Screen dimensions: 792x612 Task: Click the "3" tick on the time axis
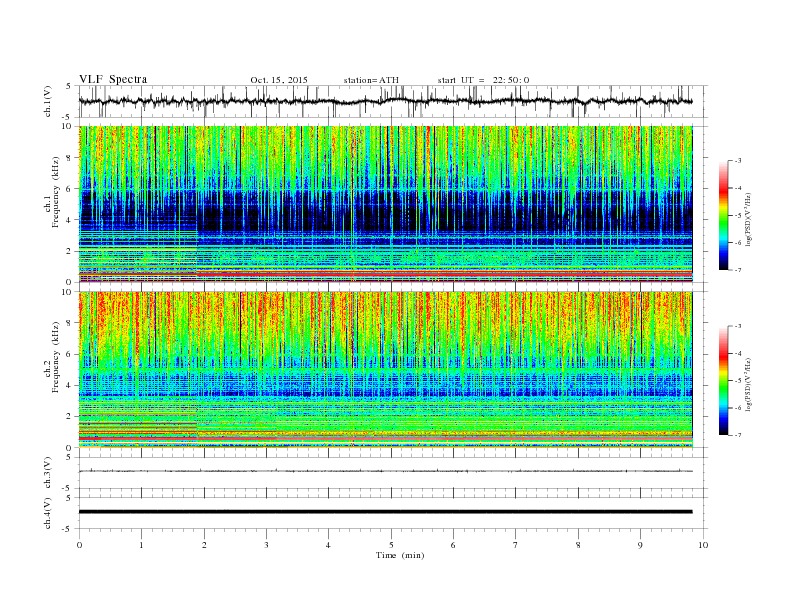266,545
